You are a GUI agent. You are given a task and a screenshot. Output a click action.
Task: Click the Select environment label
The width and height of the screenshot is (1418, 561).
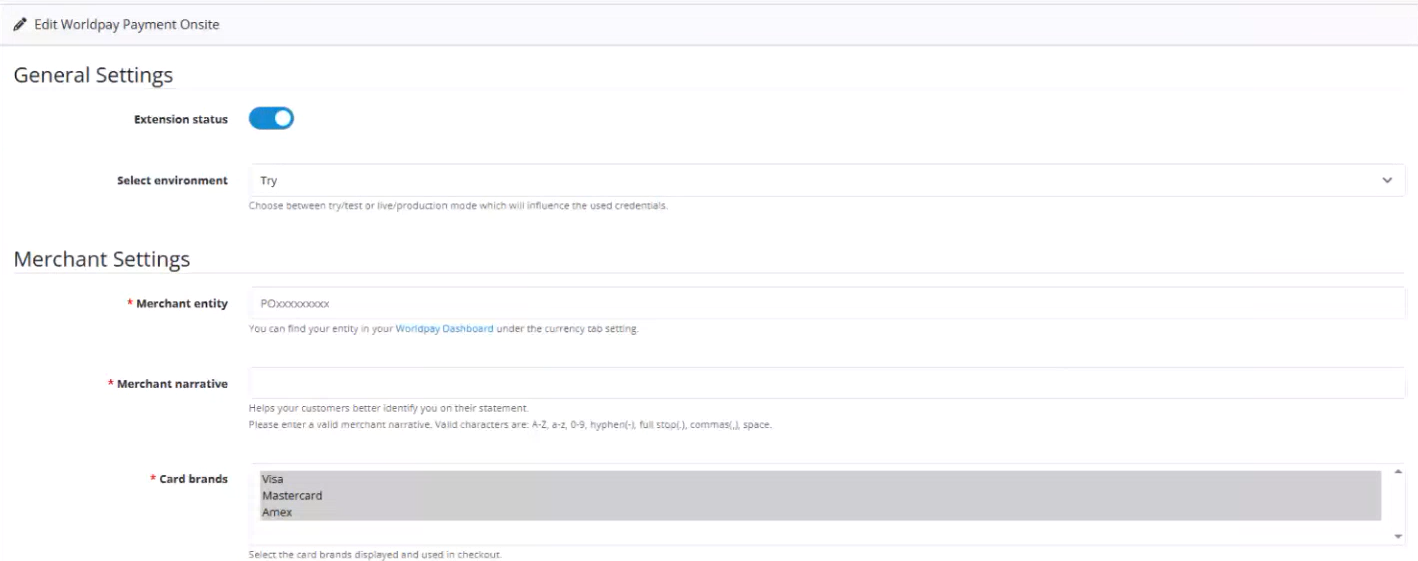click(x=172, y=181)
